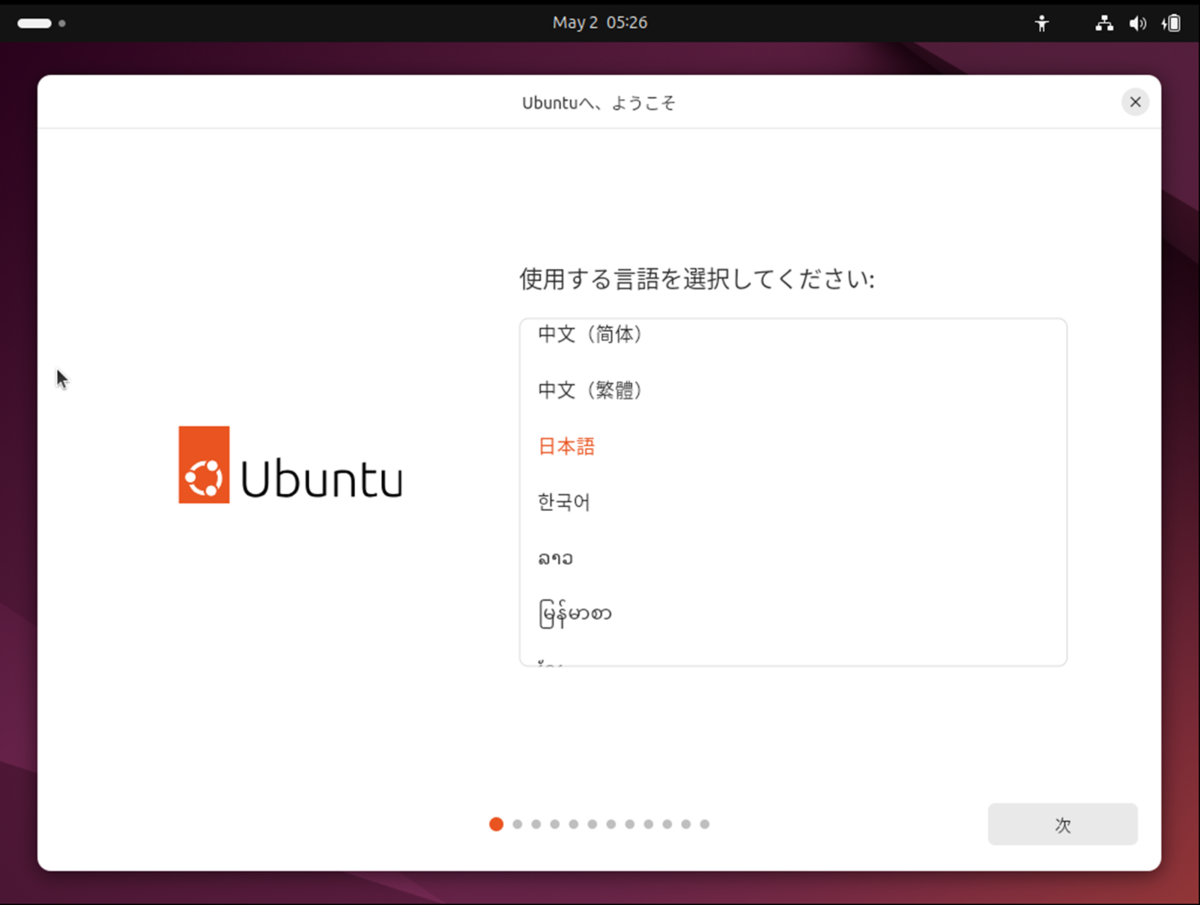Select 日本語 language
This screenshot has width=1200, height=905.
pos(793,446)
